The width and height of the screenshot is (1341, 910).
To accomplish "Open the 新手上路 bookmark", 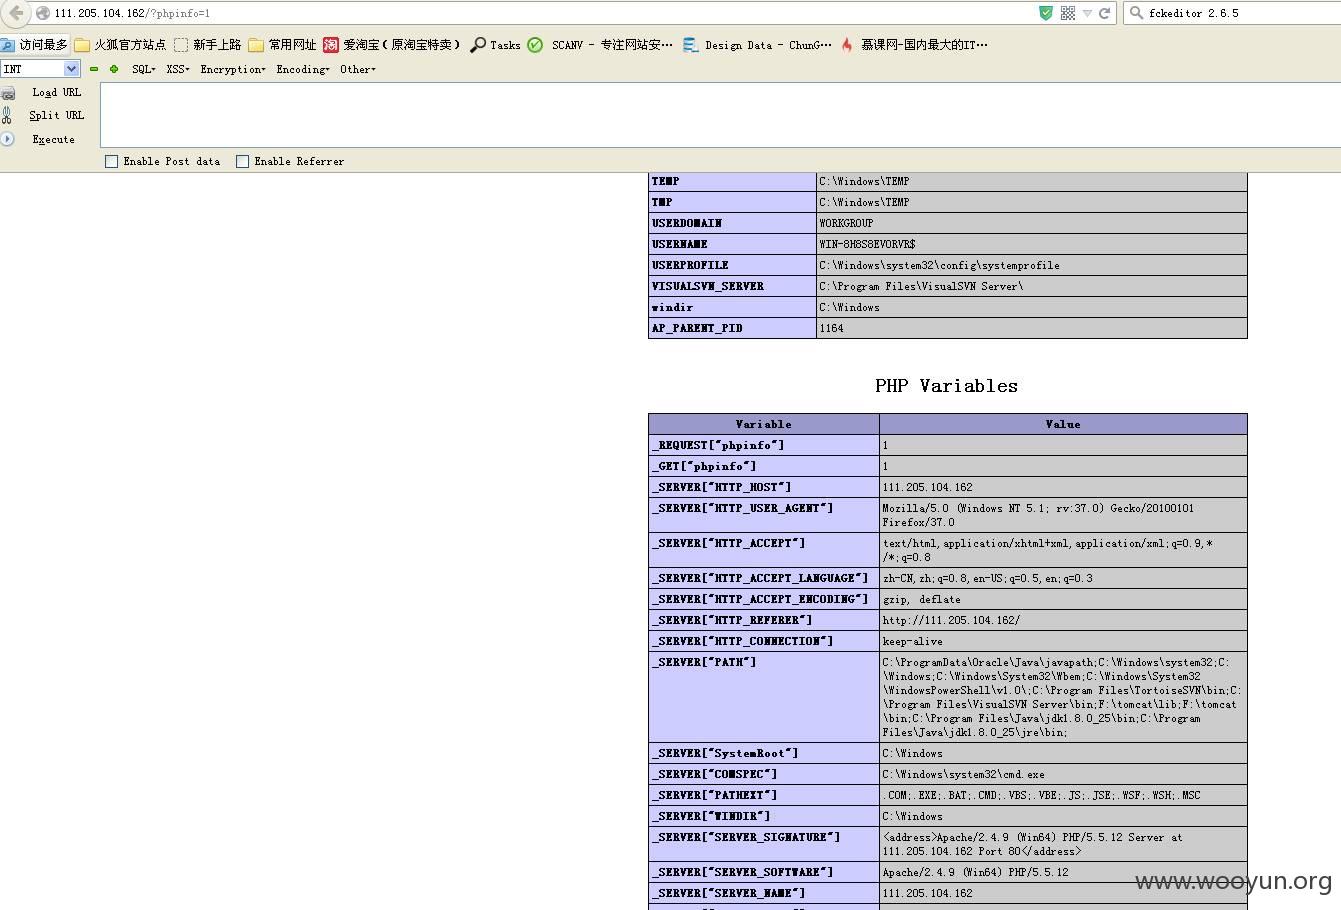I will (207, 45).
